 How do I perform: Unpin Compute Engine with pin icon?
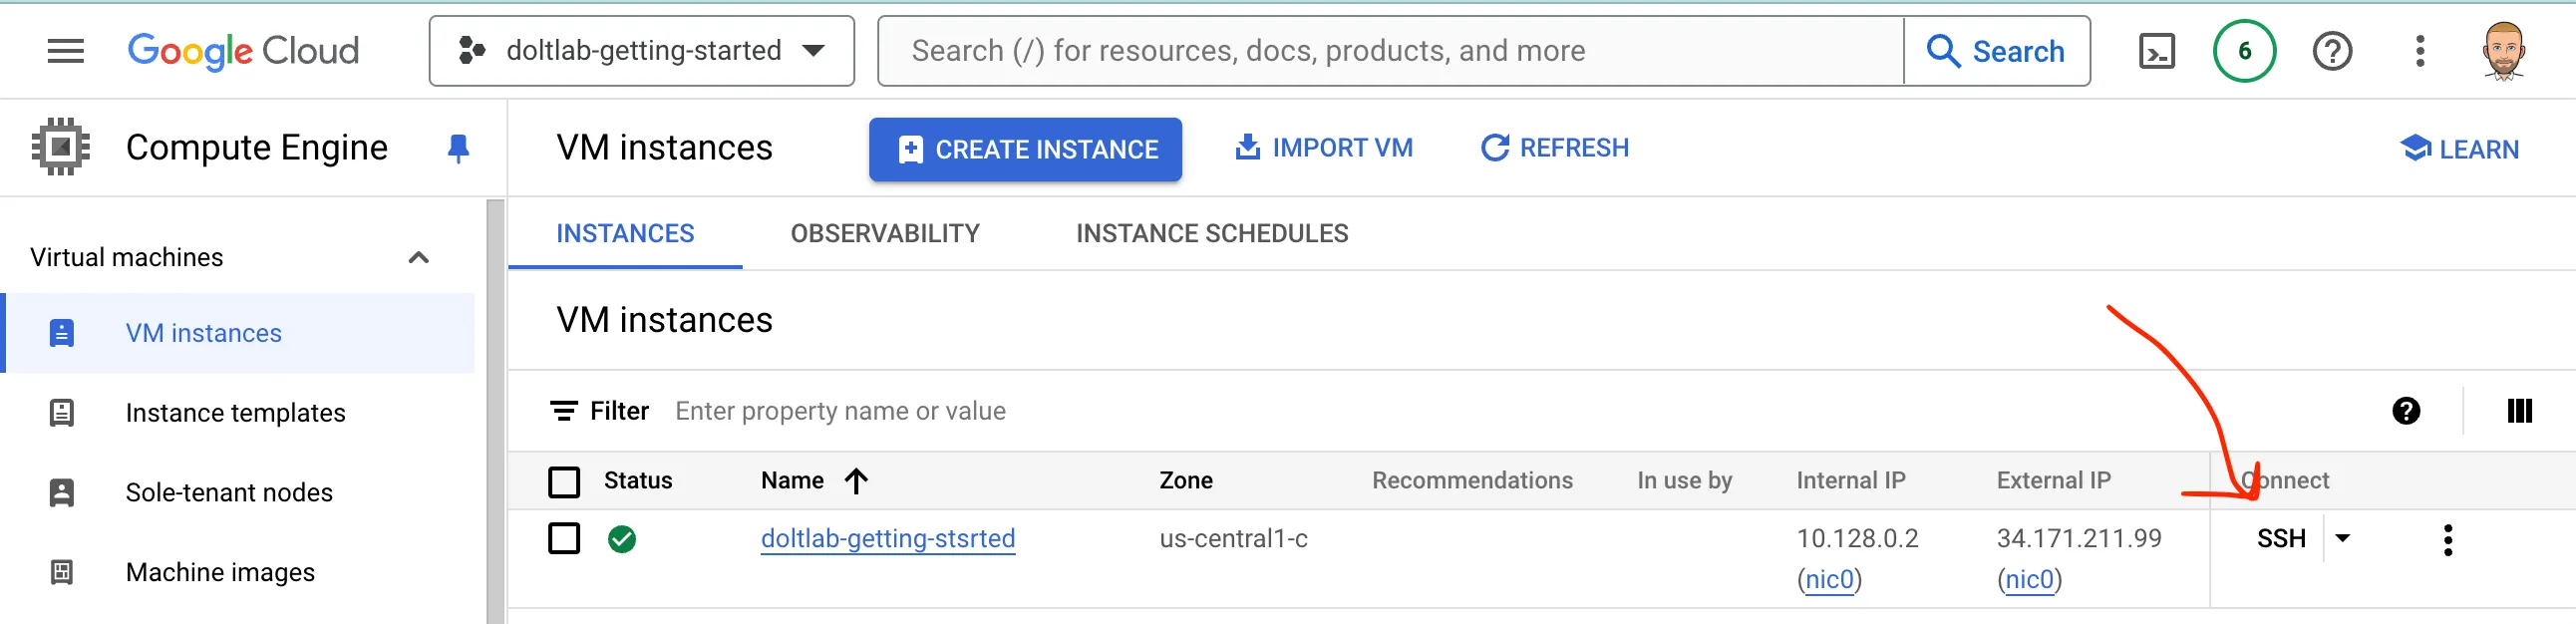[x=458, y=148]
